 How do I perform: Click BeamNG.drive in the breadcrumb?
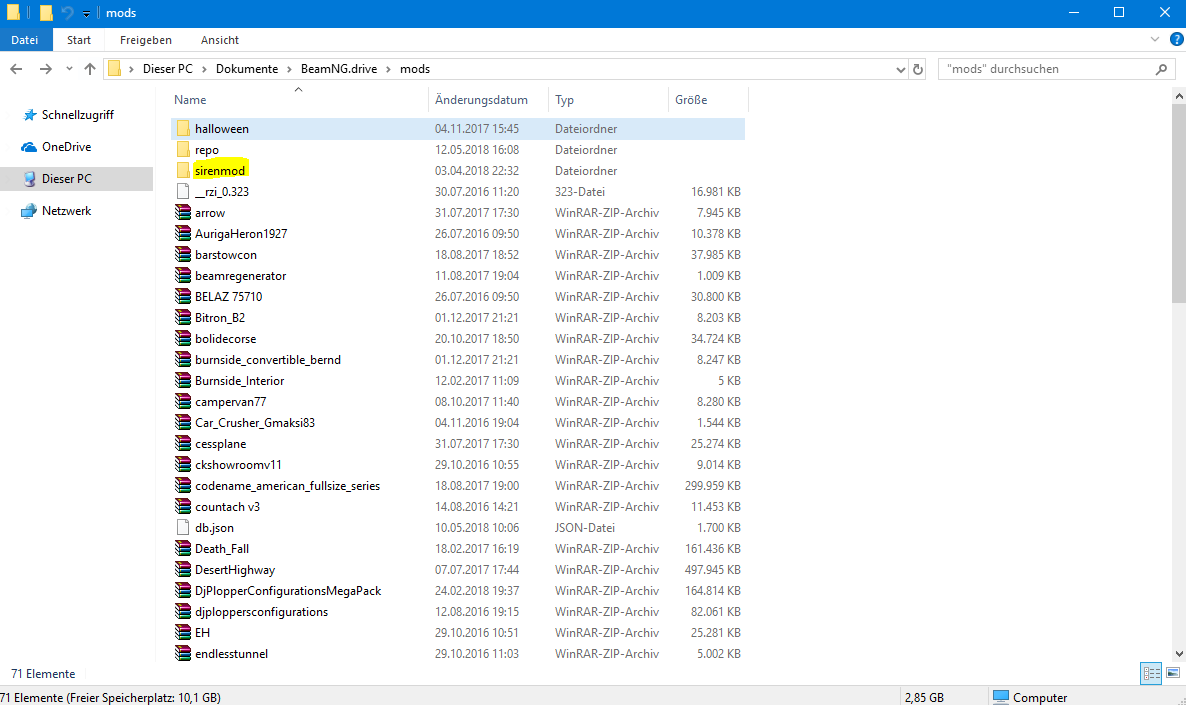(x=338, y=69)
